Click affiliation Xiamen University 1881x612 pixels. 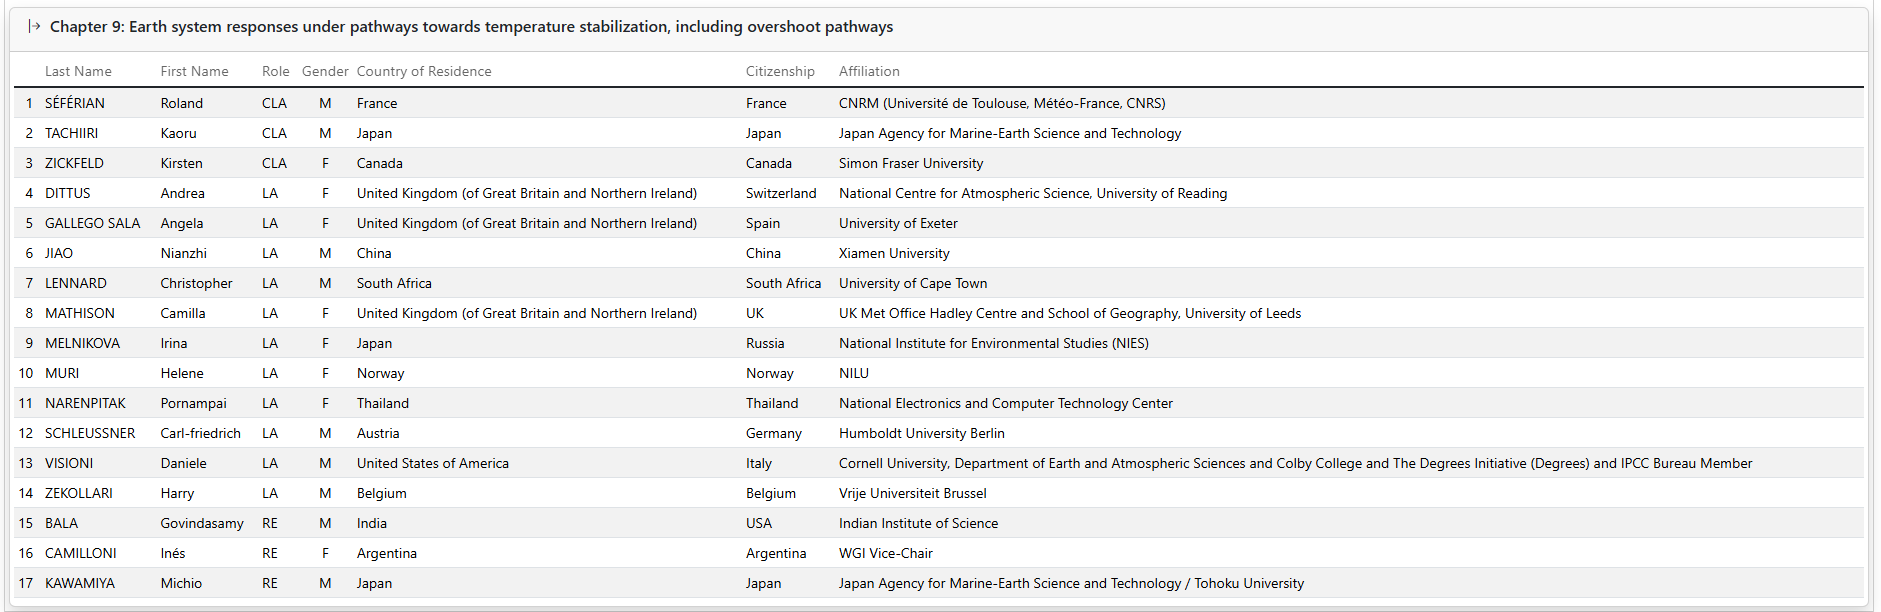[x=894, y=253]
